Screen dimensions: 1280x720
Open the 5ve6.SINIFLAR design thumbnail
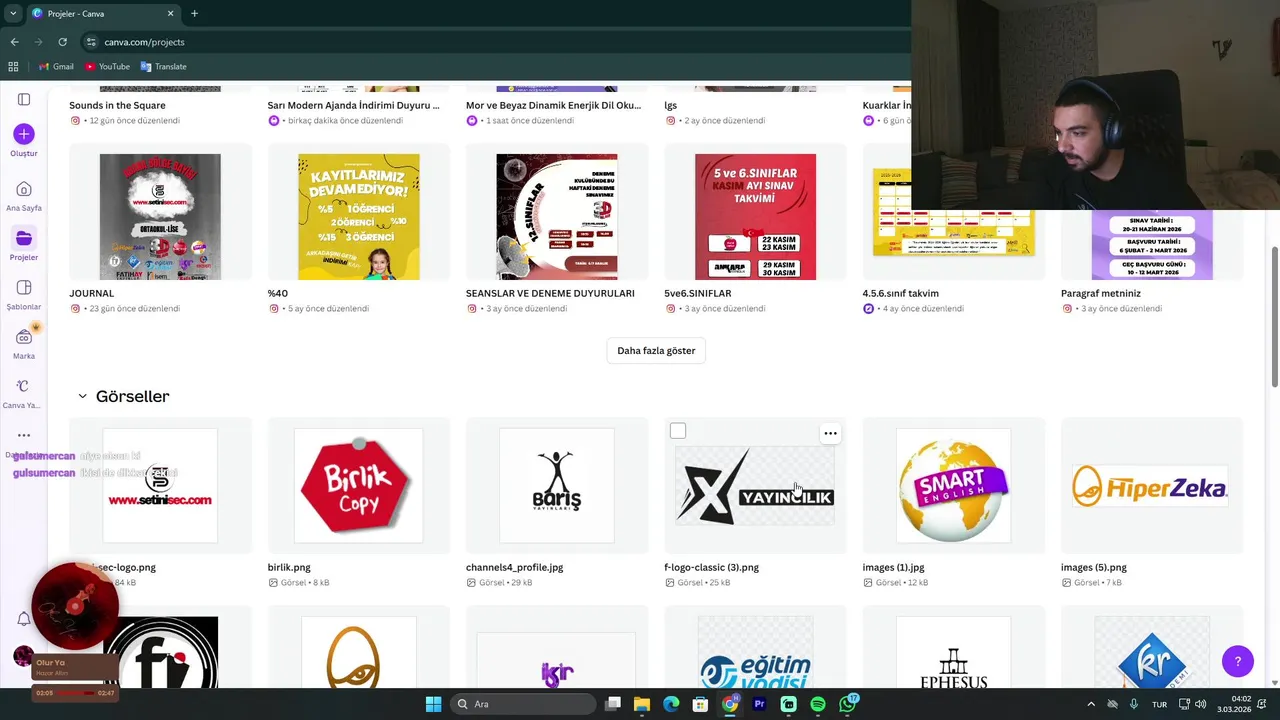pyautogui.click(x=755, y=217)
